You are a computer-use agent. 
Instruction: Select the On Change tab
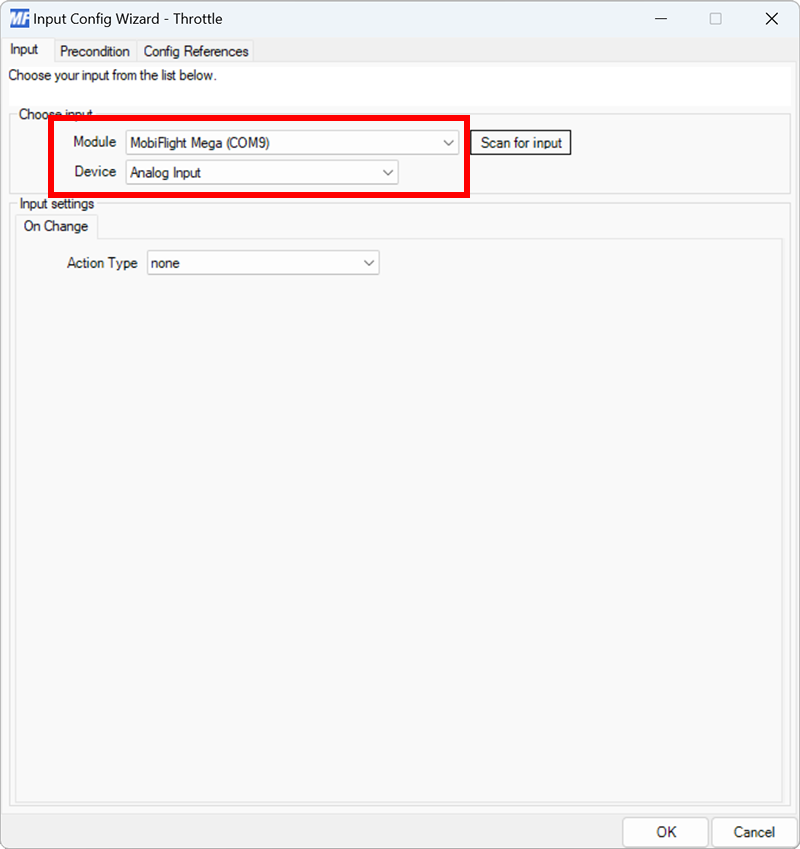click(x=55, y=226)
